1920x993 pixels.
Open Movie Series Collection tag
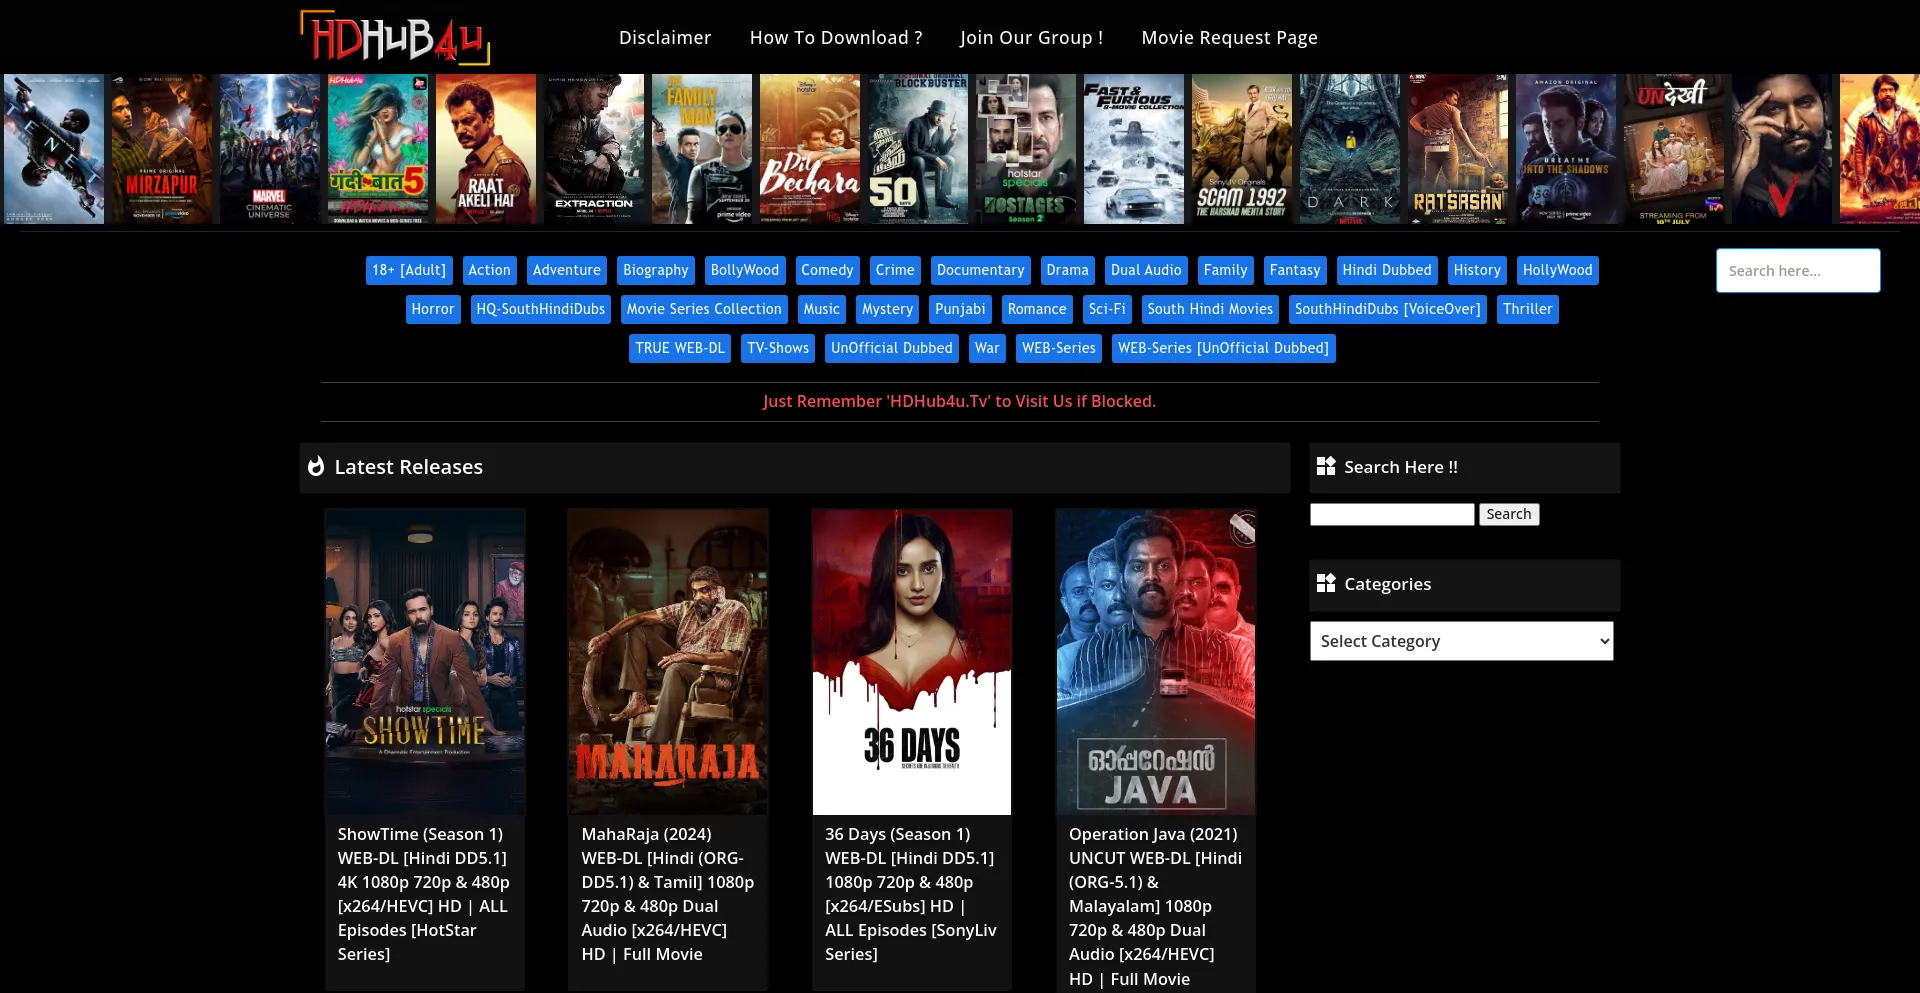[x=704, y=309]
